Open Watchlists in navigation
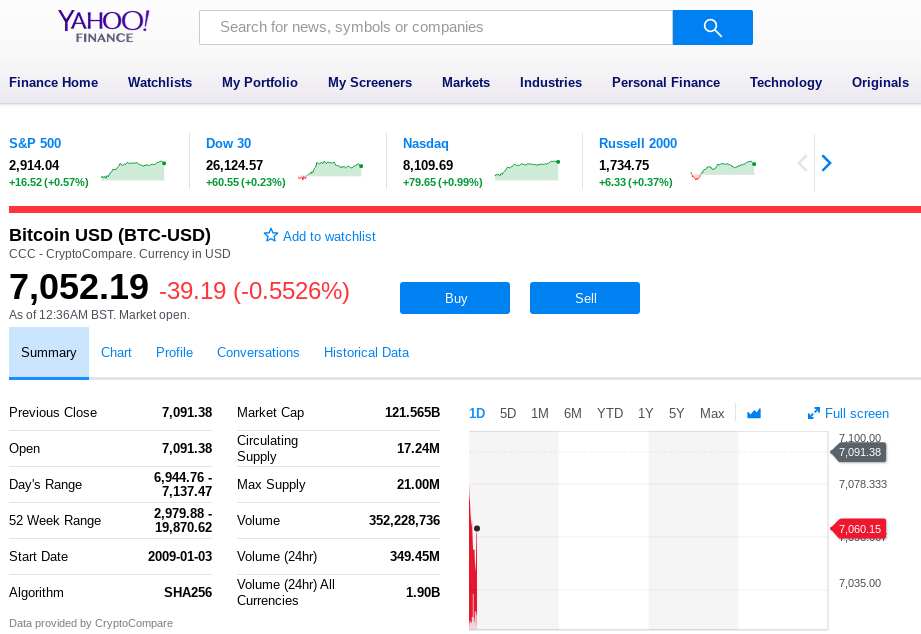The height and width of the screenshot is (634, 921). [160, 82]
